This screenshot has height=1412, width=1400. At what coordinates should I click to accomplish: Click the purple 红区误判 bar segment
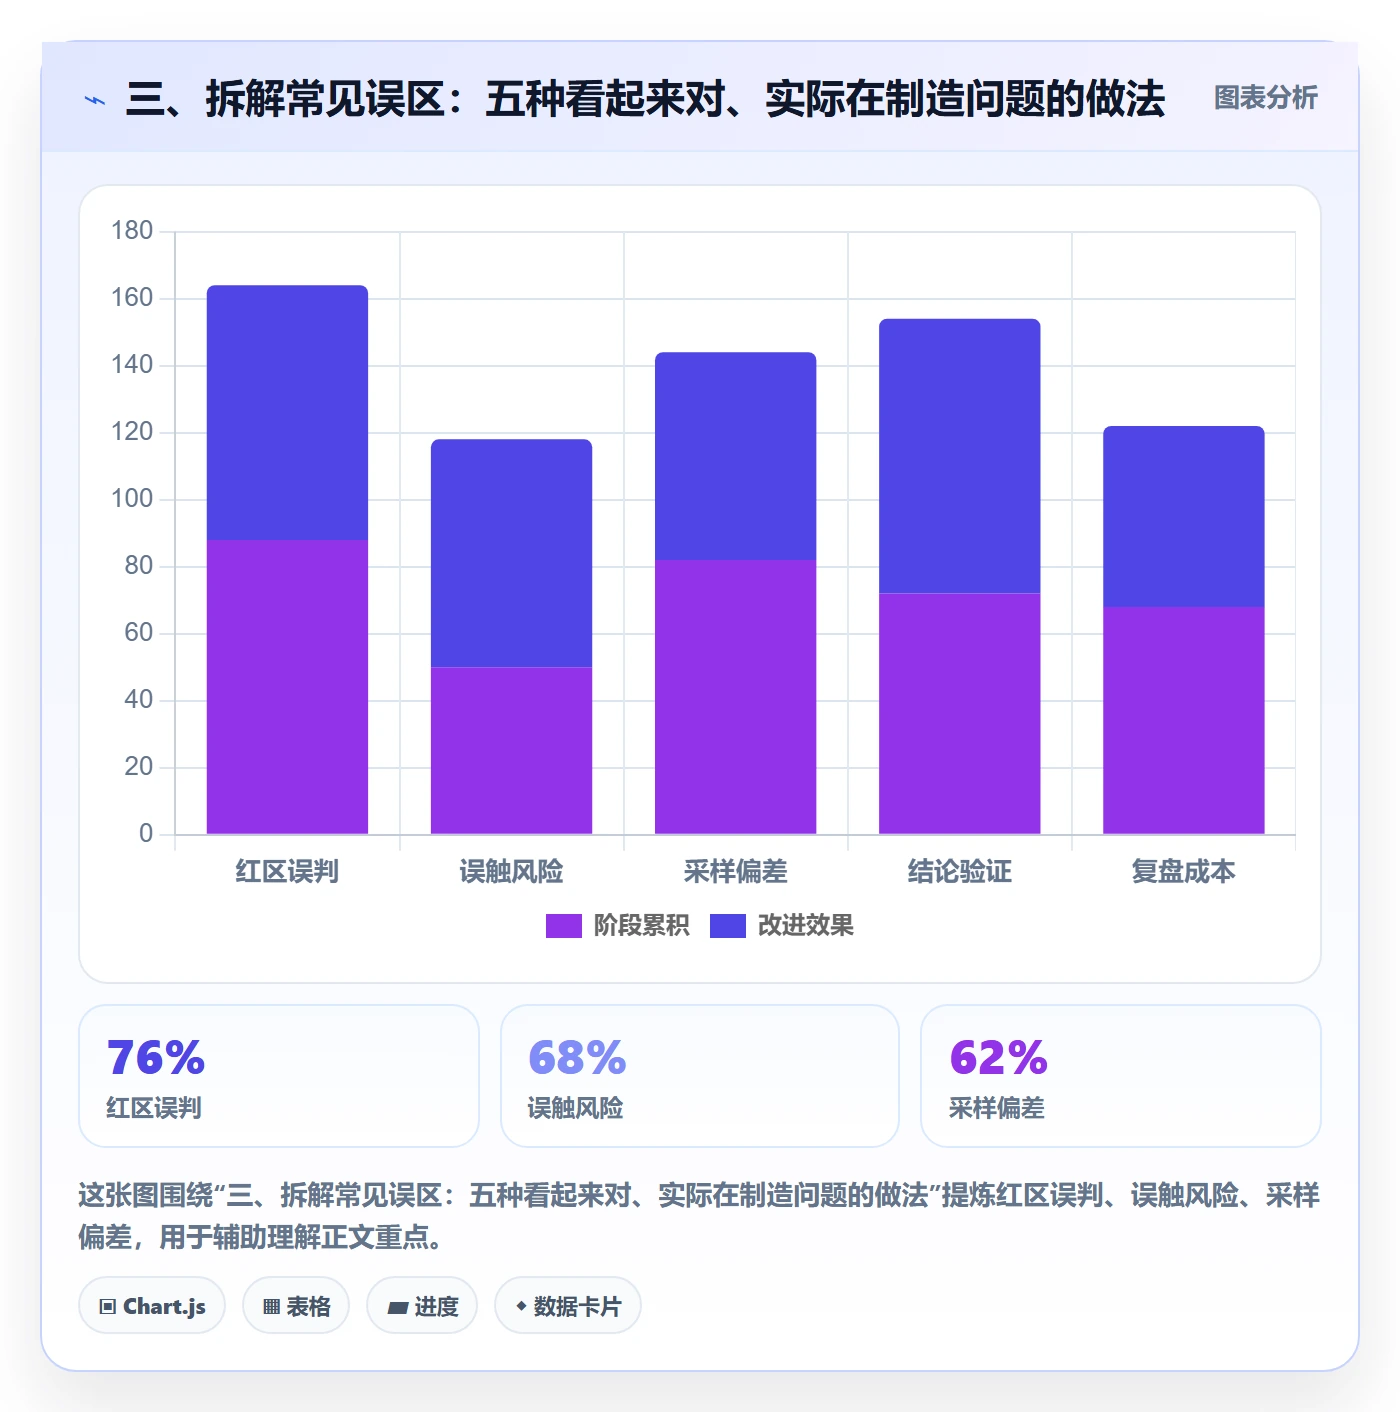click(x=287, y=687)
